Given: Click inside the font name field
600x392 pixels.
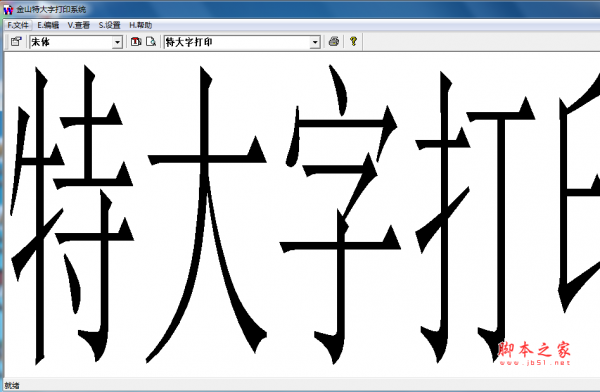Looking at the screenshot, I should [71, 42].
